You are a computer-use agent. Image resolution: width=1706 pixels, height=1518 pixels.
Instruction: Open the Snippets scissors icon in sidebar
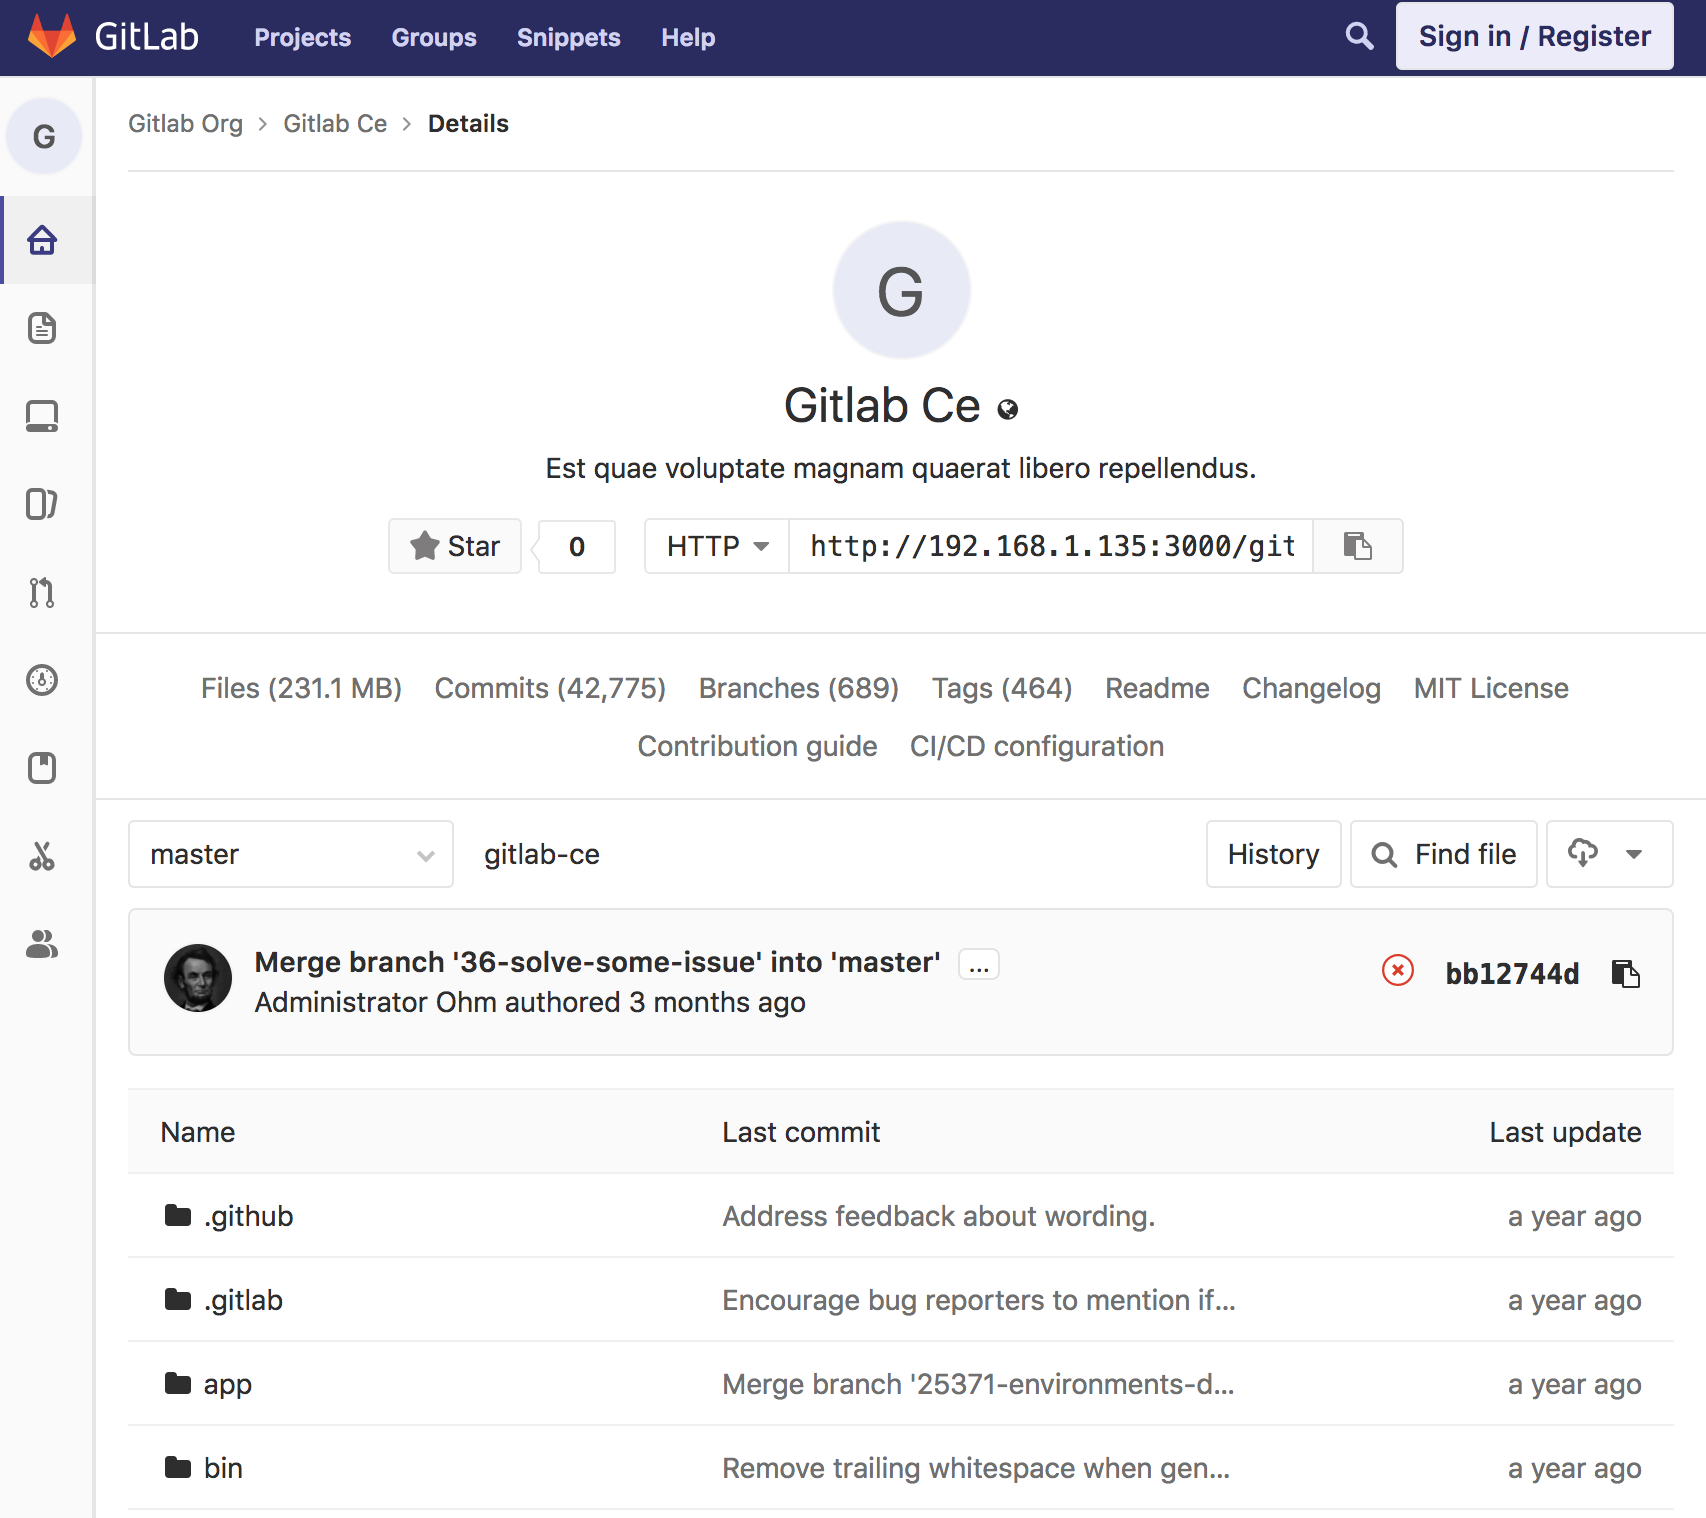[x=42, y=856]
